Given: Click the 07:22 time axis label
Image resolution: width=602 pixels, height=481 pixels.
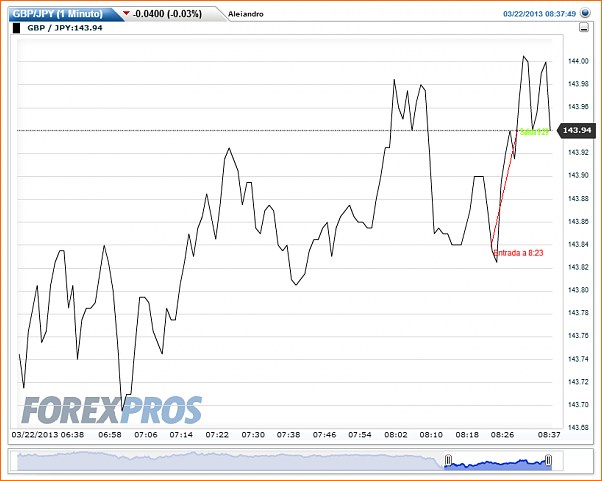Looking at the screenshot, I should pos(217,435).
